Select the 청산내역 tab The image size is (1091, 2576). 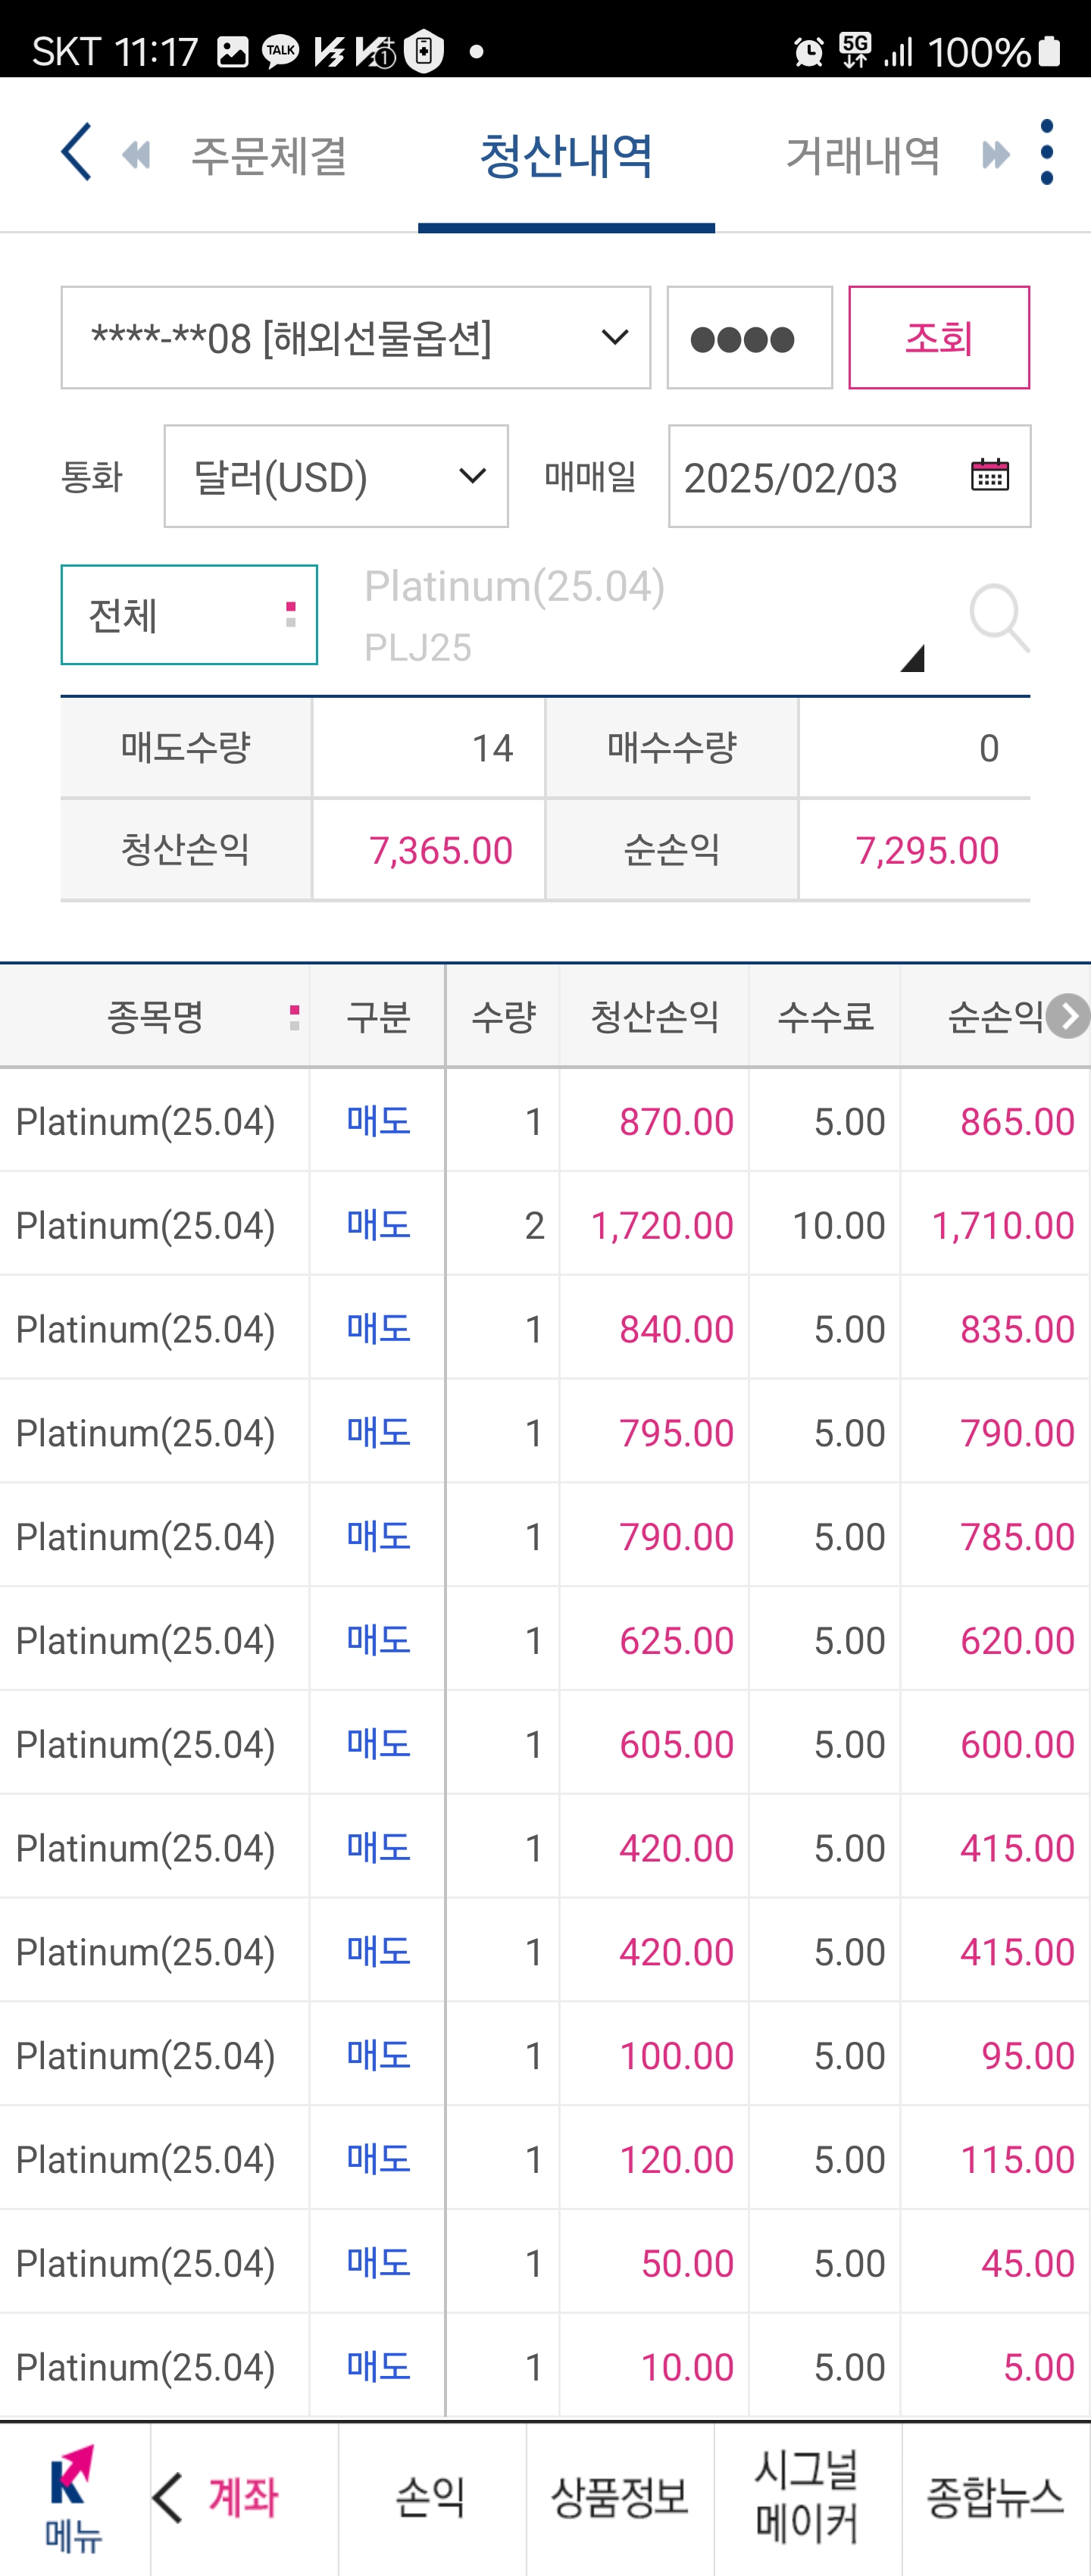pos(566,155)
